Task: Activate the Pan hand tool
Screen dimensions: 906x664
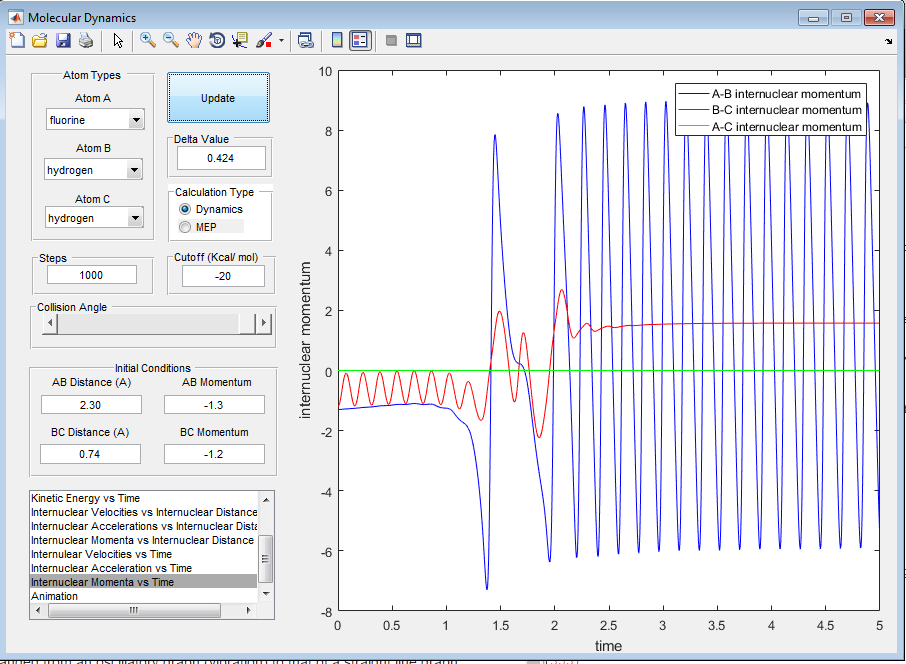Action: (194, 41)
